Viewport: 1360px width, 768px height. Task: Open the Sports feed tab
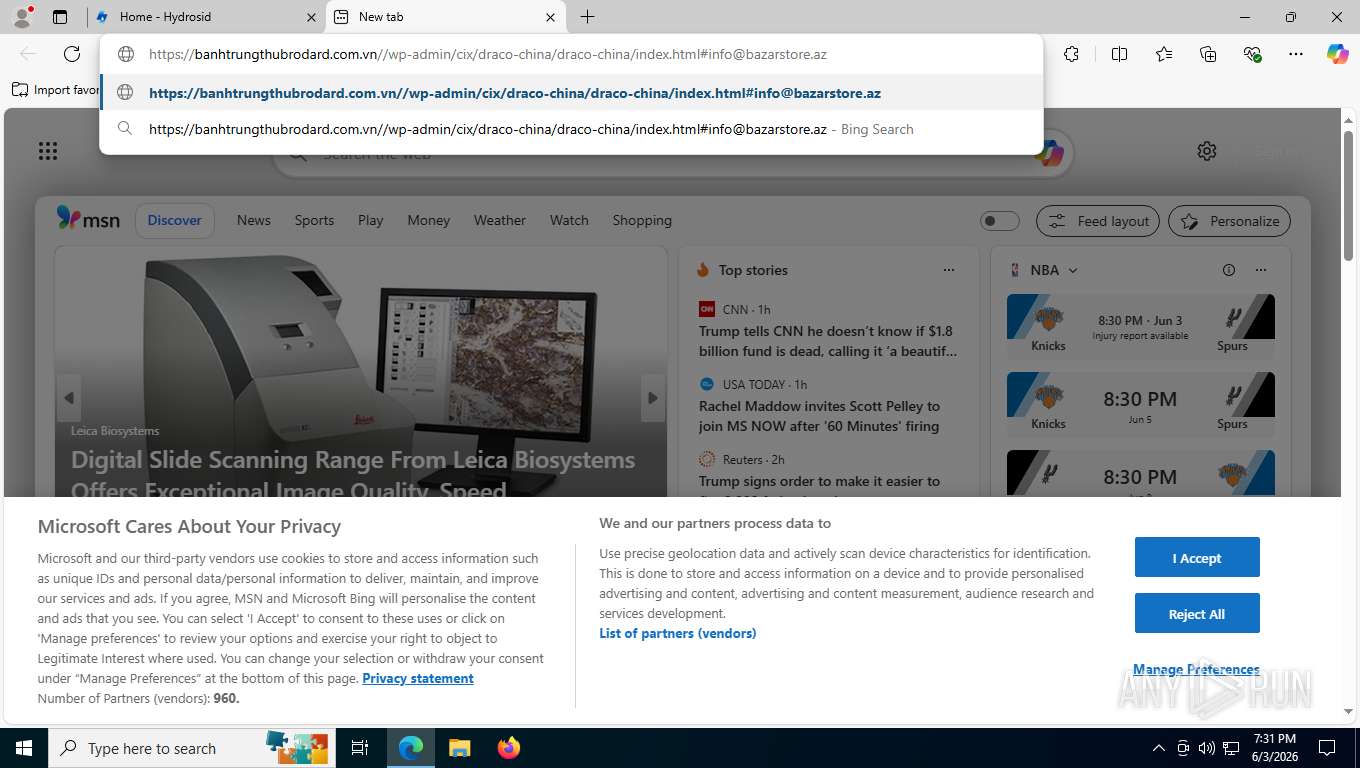coord(314,220)
